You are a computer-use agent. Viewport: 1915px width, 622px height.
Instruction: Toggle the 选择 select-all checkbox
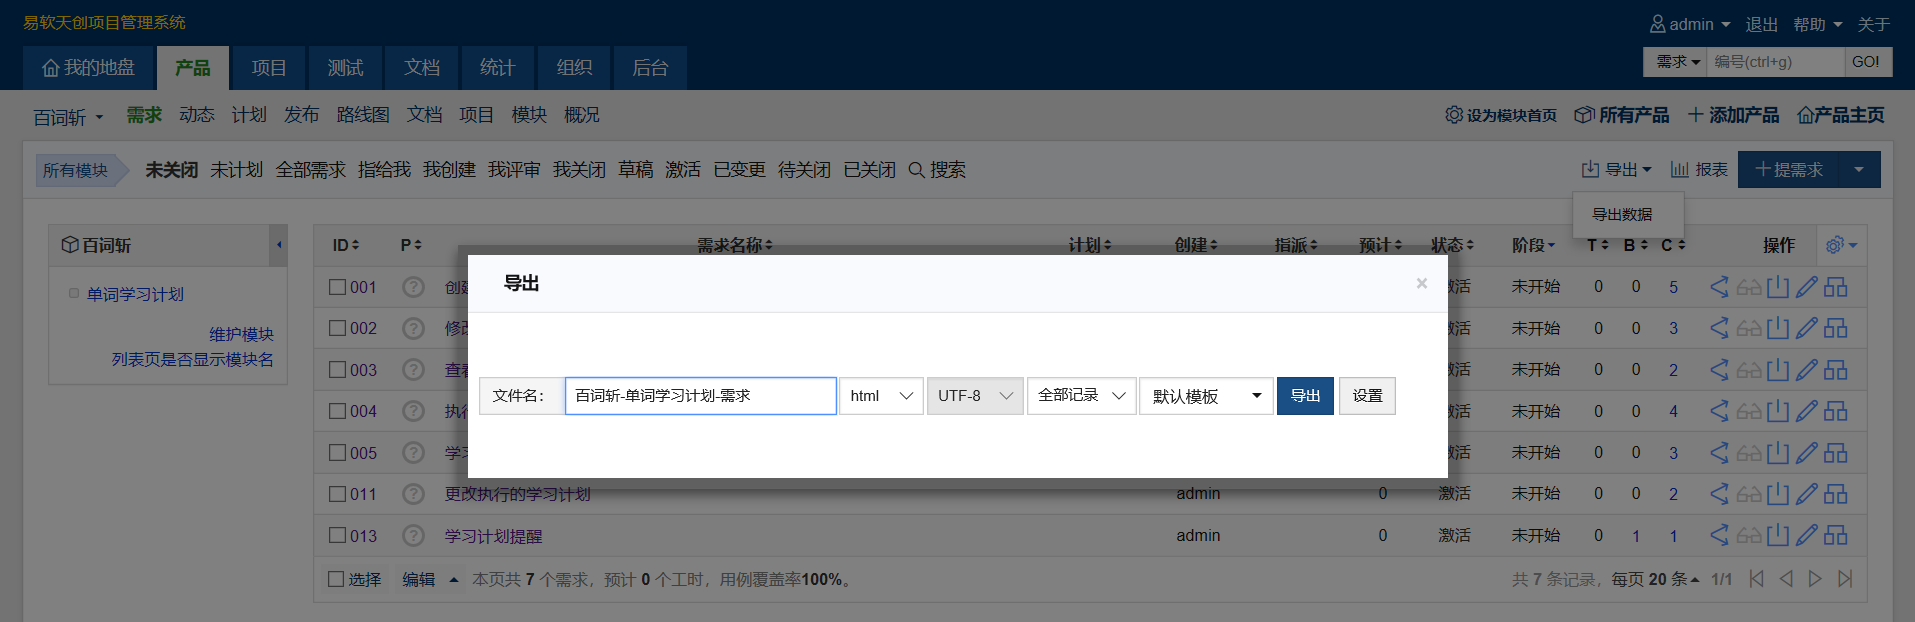coord(336,579)
